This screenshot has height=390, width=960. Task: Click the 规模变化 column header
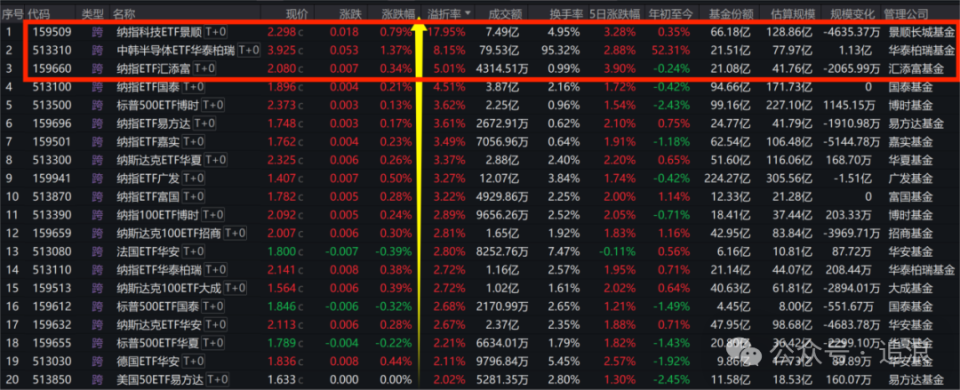click(853, 13)
